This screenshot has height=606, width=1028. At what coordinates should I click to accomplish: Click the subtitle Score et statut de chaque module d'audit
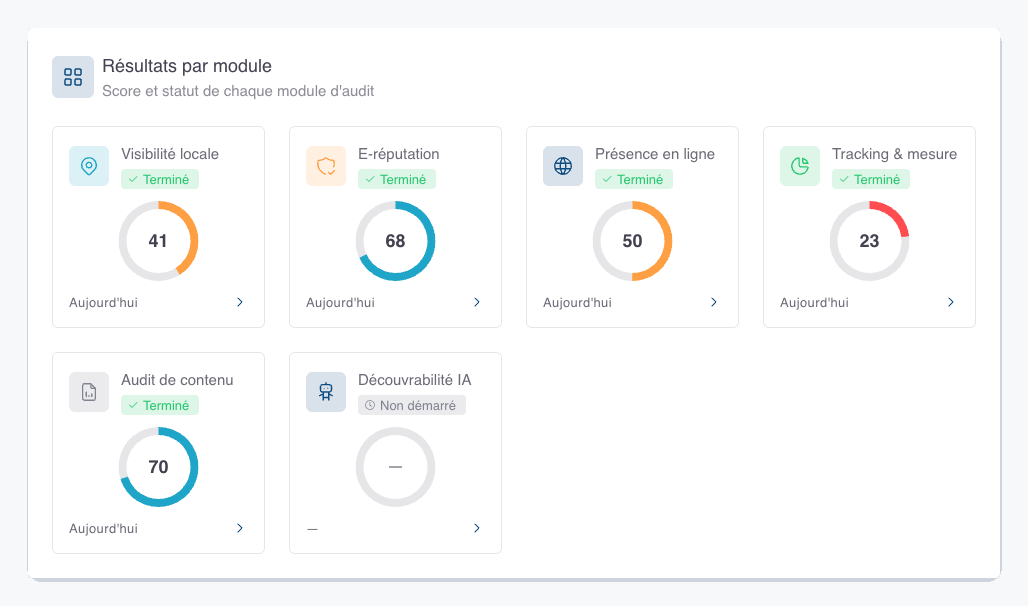[x=238, y=91]
